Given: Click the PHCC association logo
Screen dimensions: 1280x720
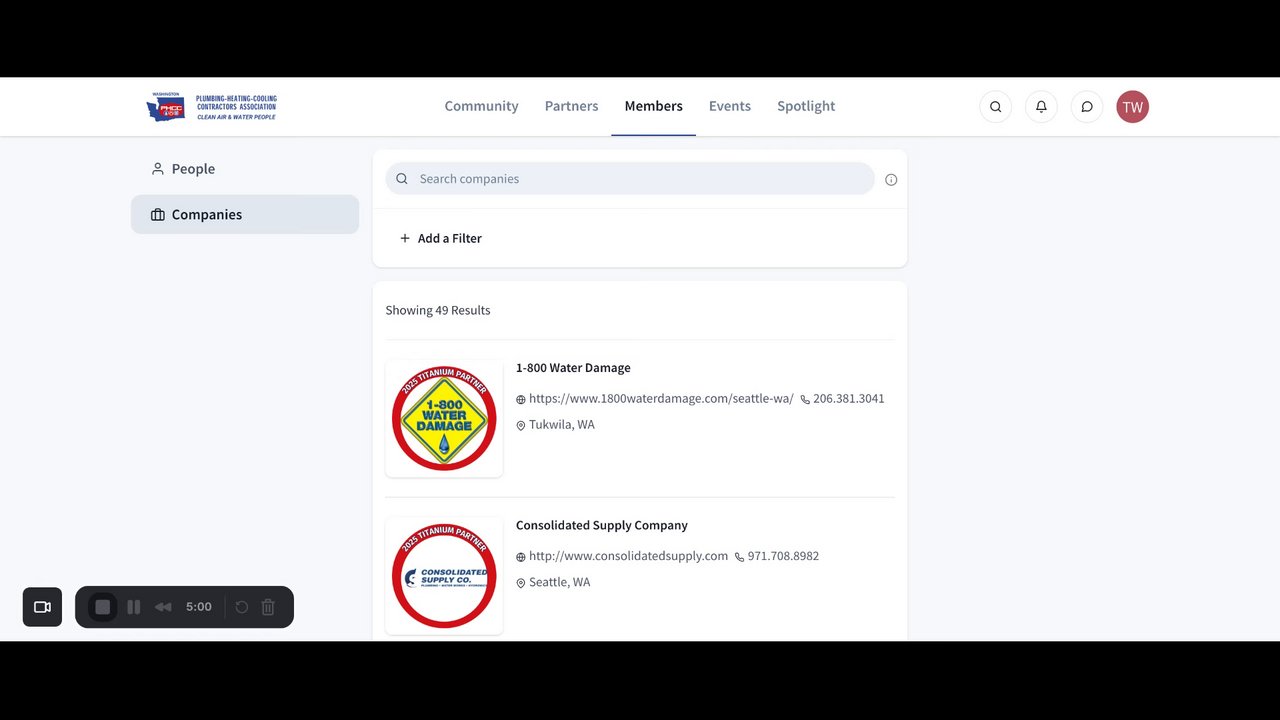Looking at the screenshot, I should [x=212, y=107].
